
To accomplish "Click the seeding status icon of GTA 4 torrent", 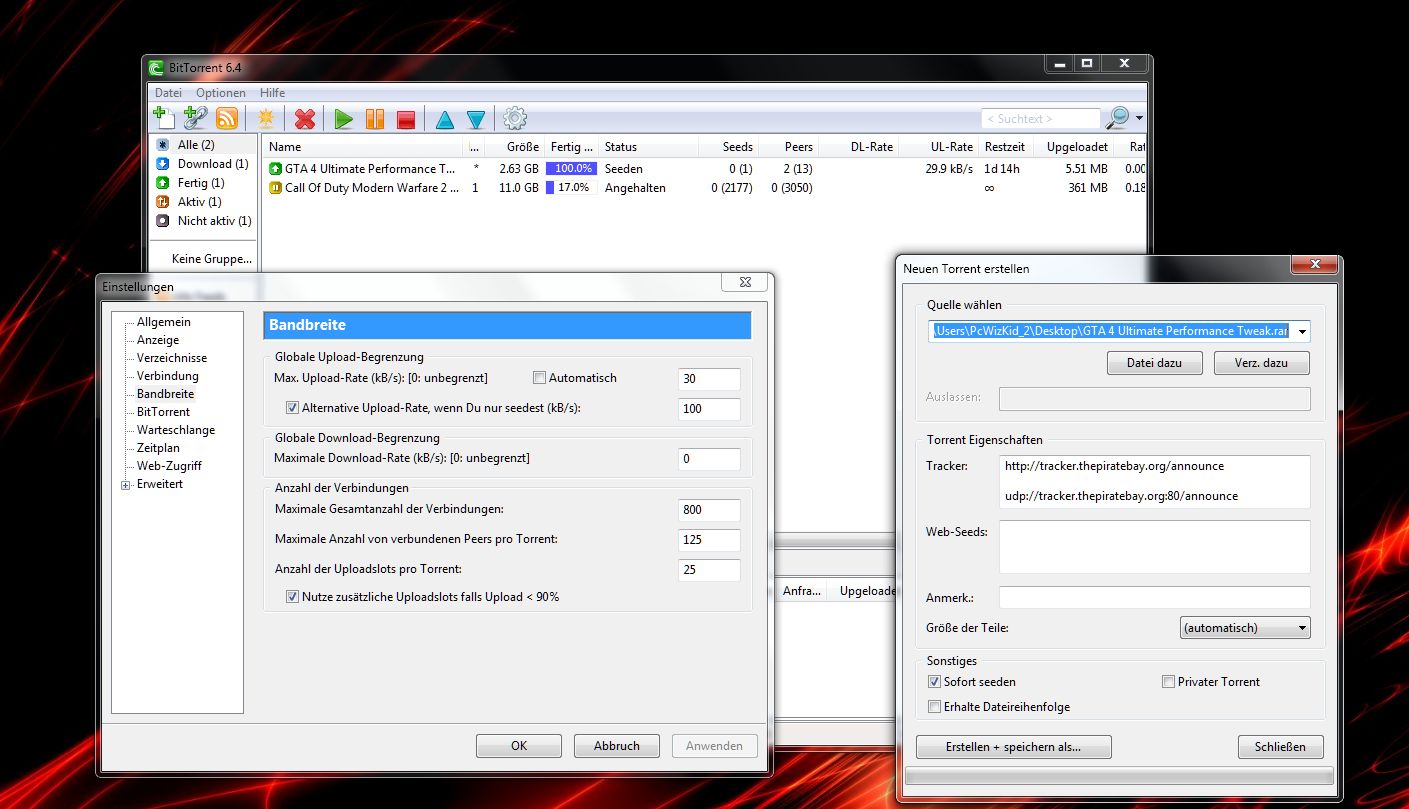I will pos(275,169).
